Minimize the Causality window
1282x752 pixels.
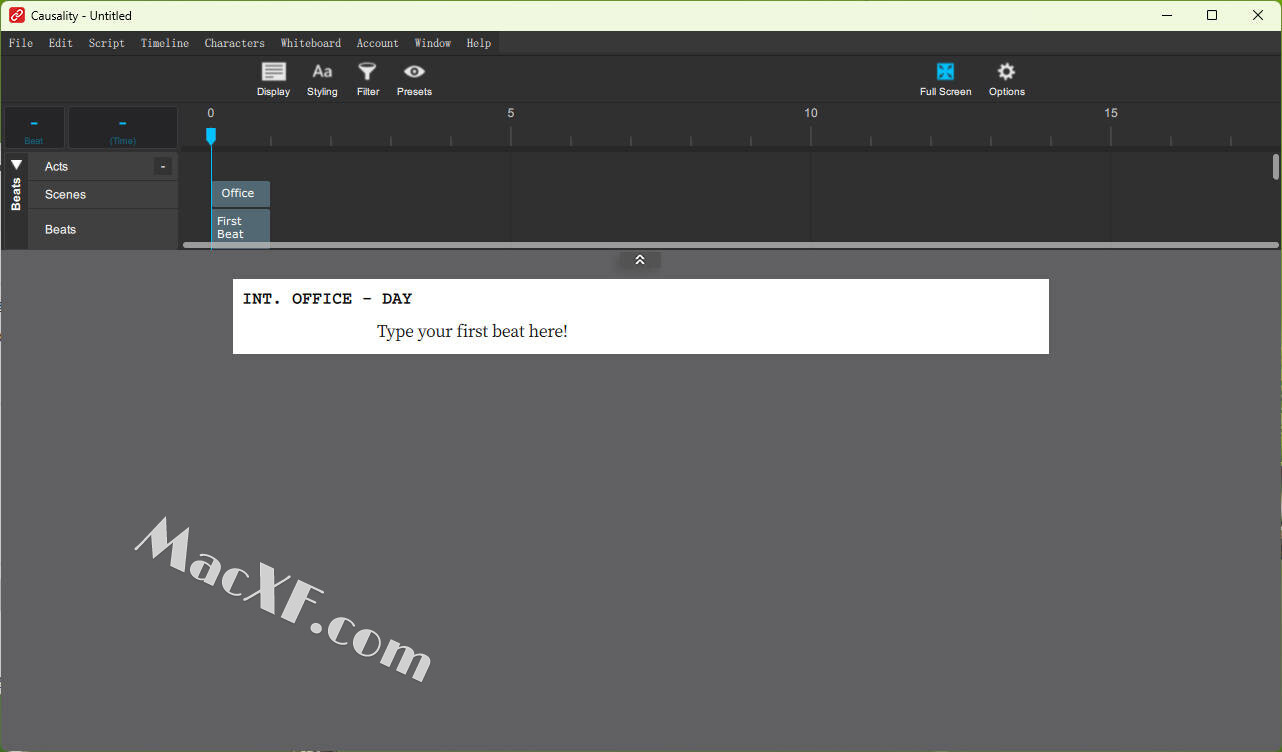tap(1166, 15)
